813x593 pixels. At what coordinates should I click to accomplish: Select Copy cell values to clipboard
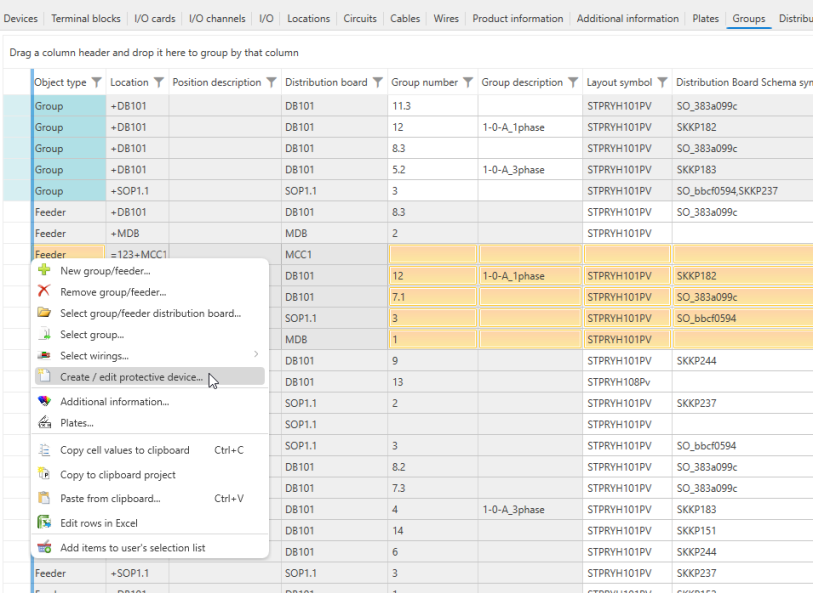tap(124, 450)
